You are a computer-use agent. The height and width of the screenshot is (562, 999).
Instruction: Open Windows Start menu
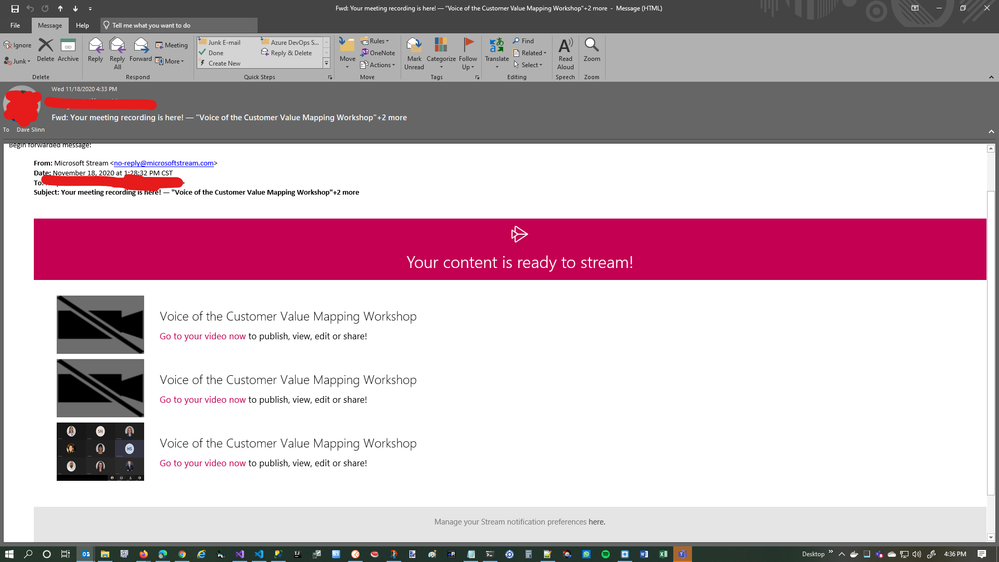coord(9,554)
